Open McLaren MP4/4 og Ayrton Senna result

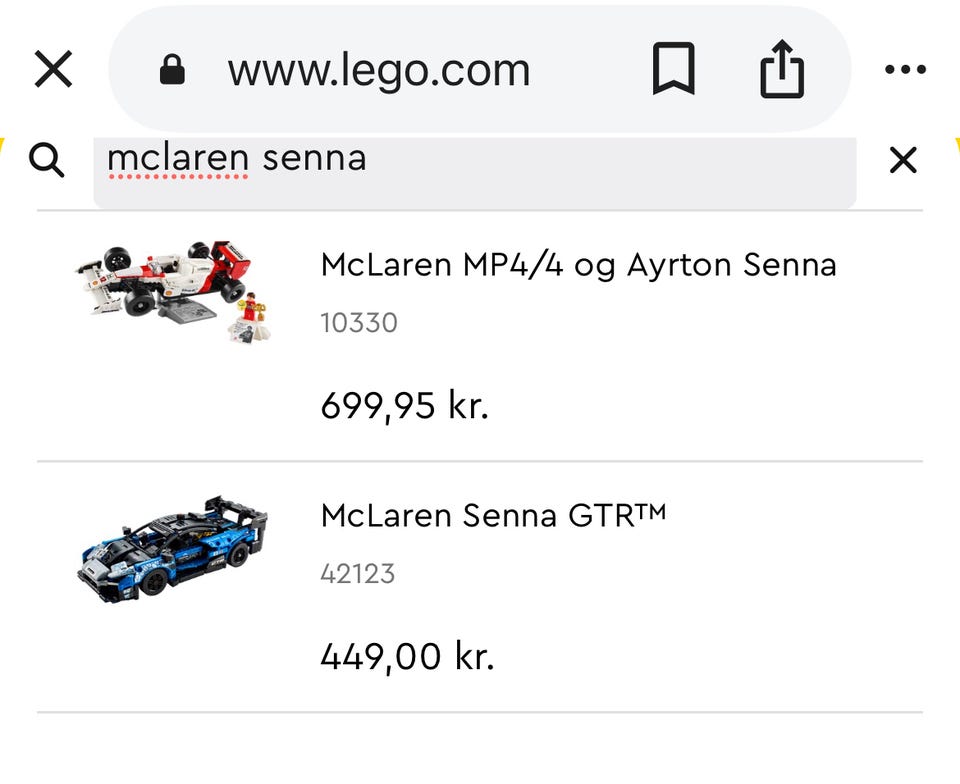coord(578,265)
